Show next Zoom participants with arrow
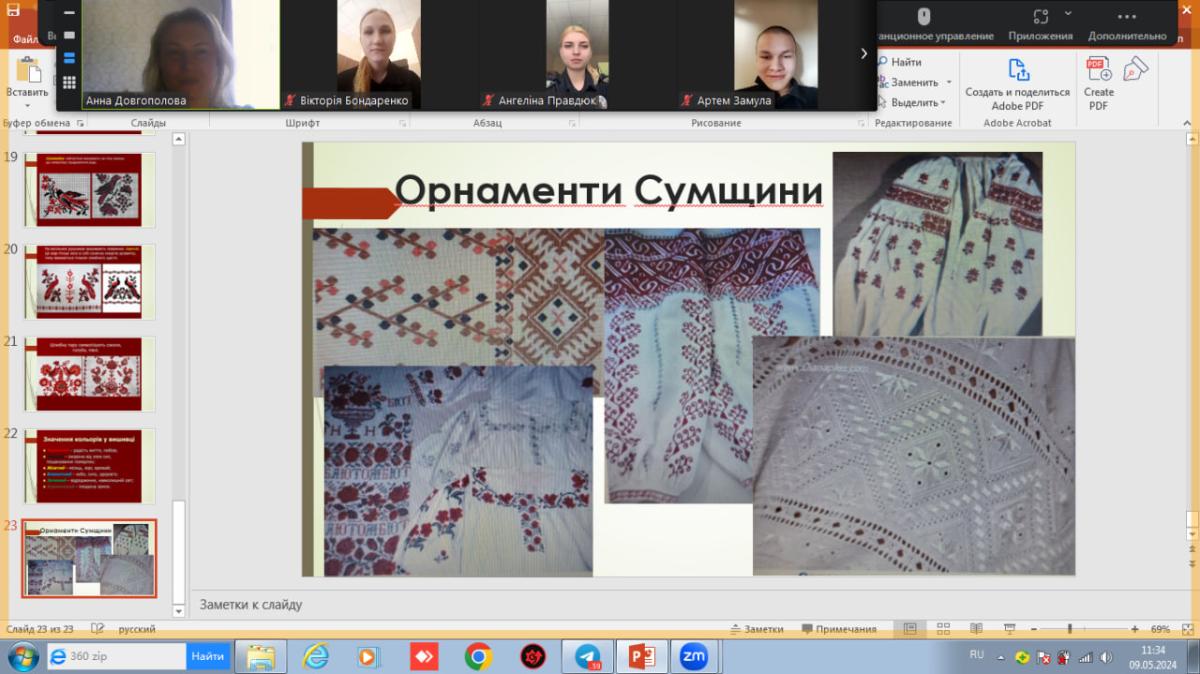The width and height of the screenshot is (1200, 674). point(864,54)
